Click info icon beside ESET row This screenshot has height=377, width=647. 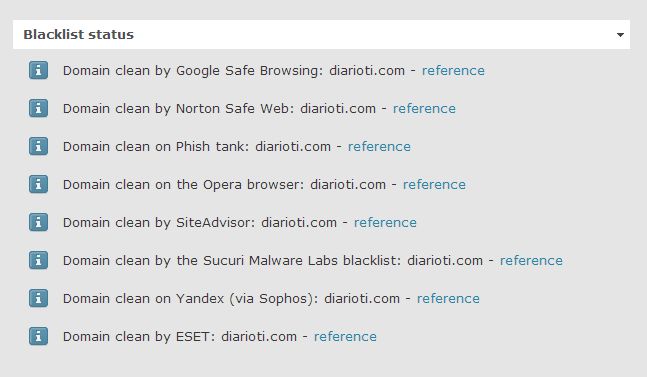(38, 336)
